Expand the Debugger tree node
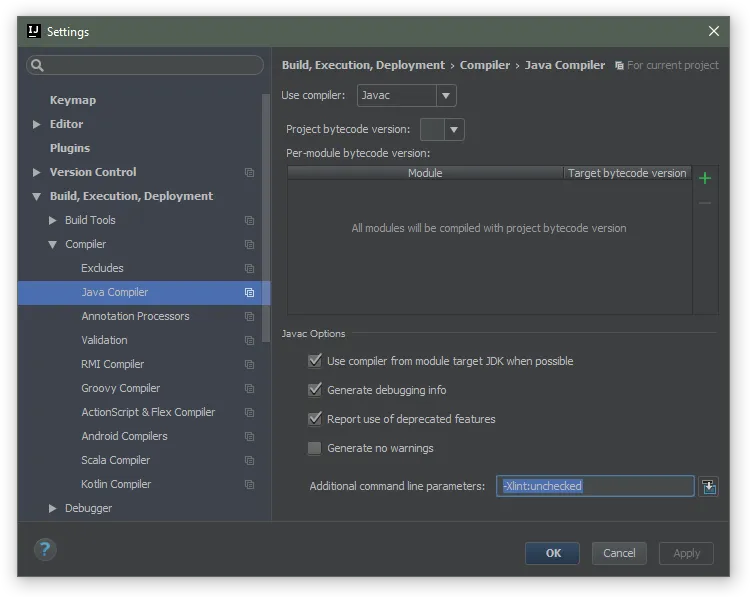The image size is (750, 597). coord(52,508)
